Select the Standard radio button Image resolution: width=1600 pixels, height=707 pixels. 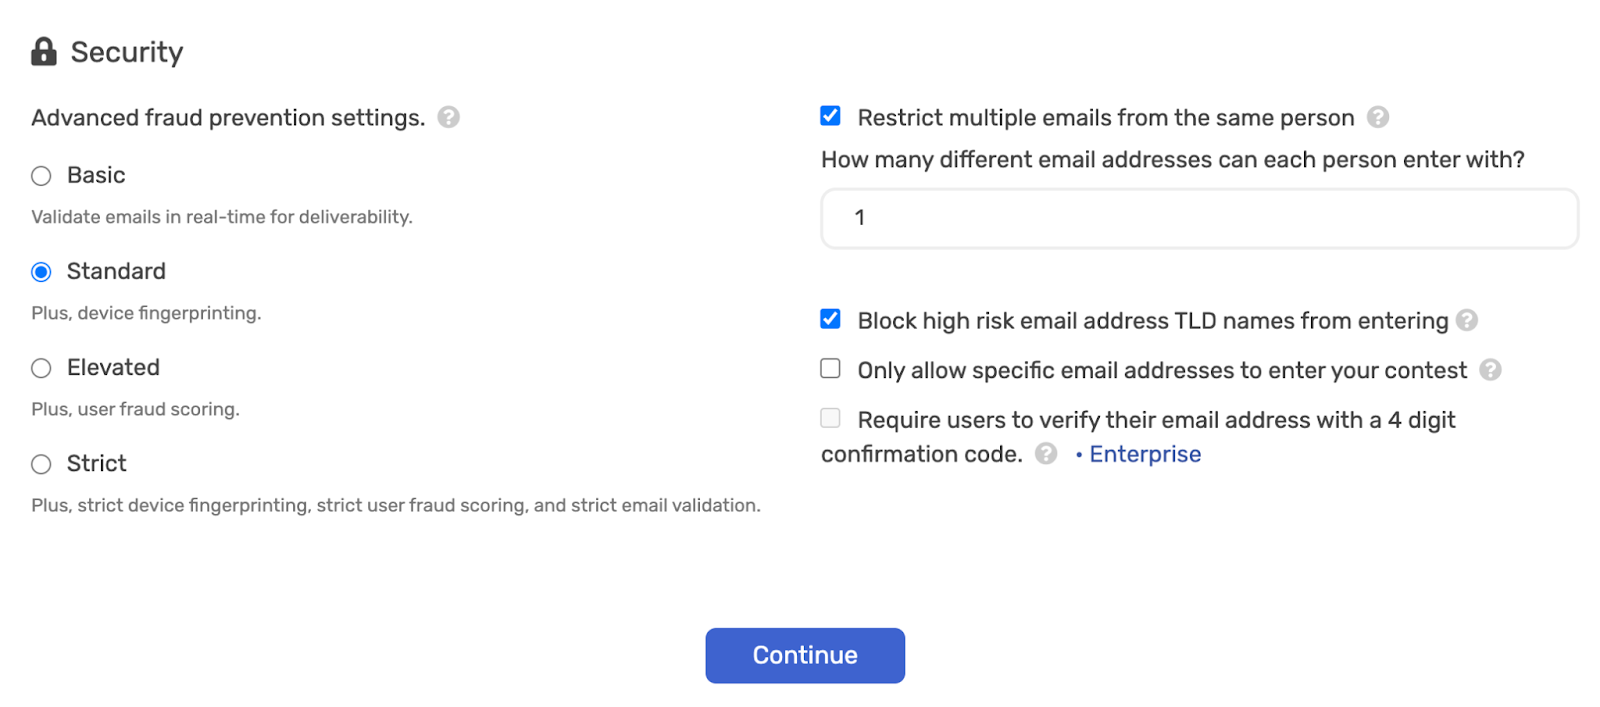41,272
